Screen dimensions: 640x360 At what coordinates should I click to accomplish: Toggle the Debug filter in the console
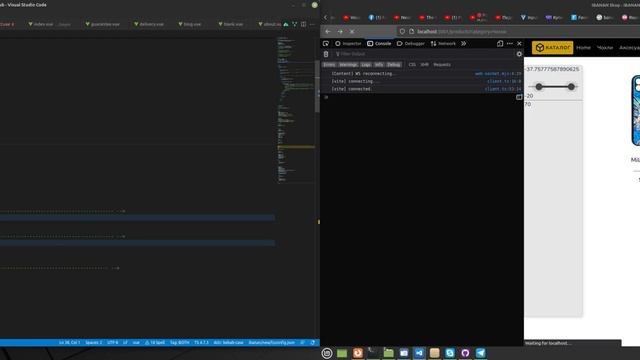tap(394, 64)
